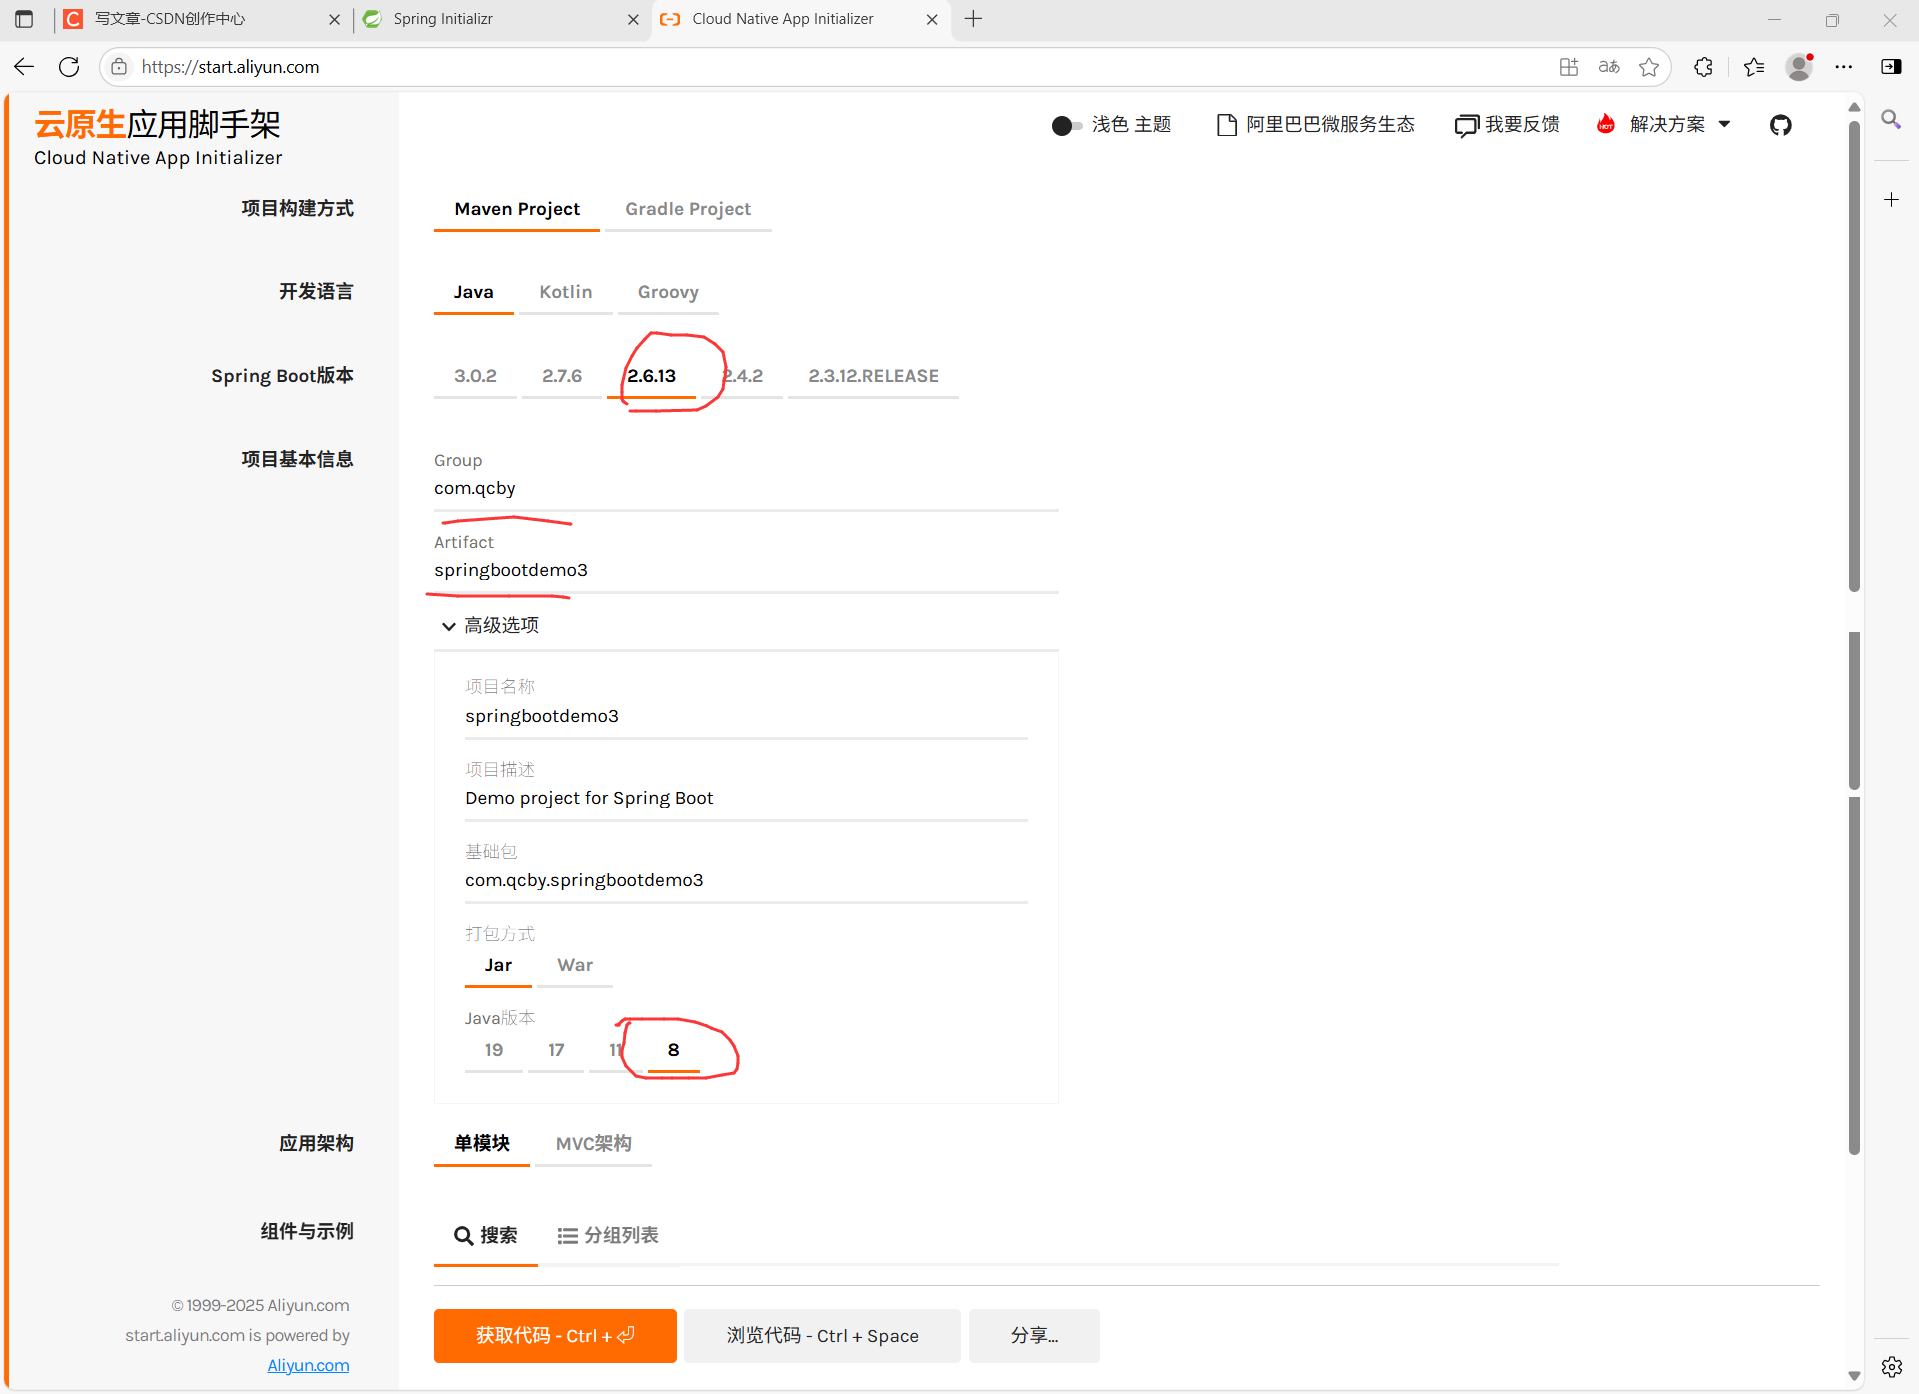Select War packaging
The height and width of the screenshot is (1394, 1919).
575,965
